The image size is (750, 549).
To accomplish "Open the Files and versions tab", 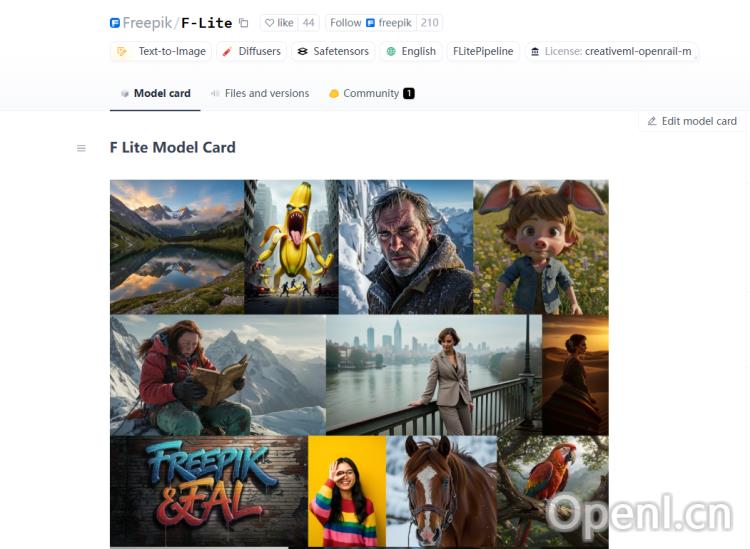I will point(260,93).
